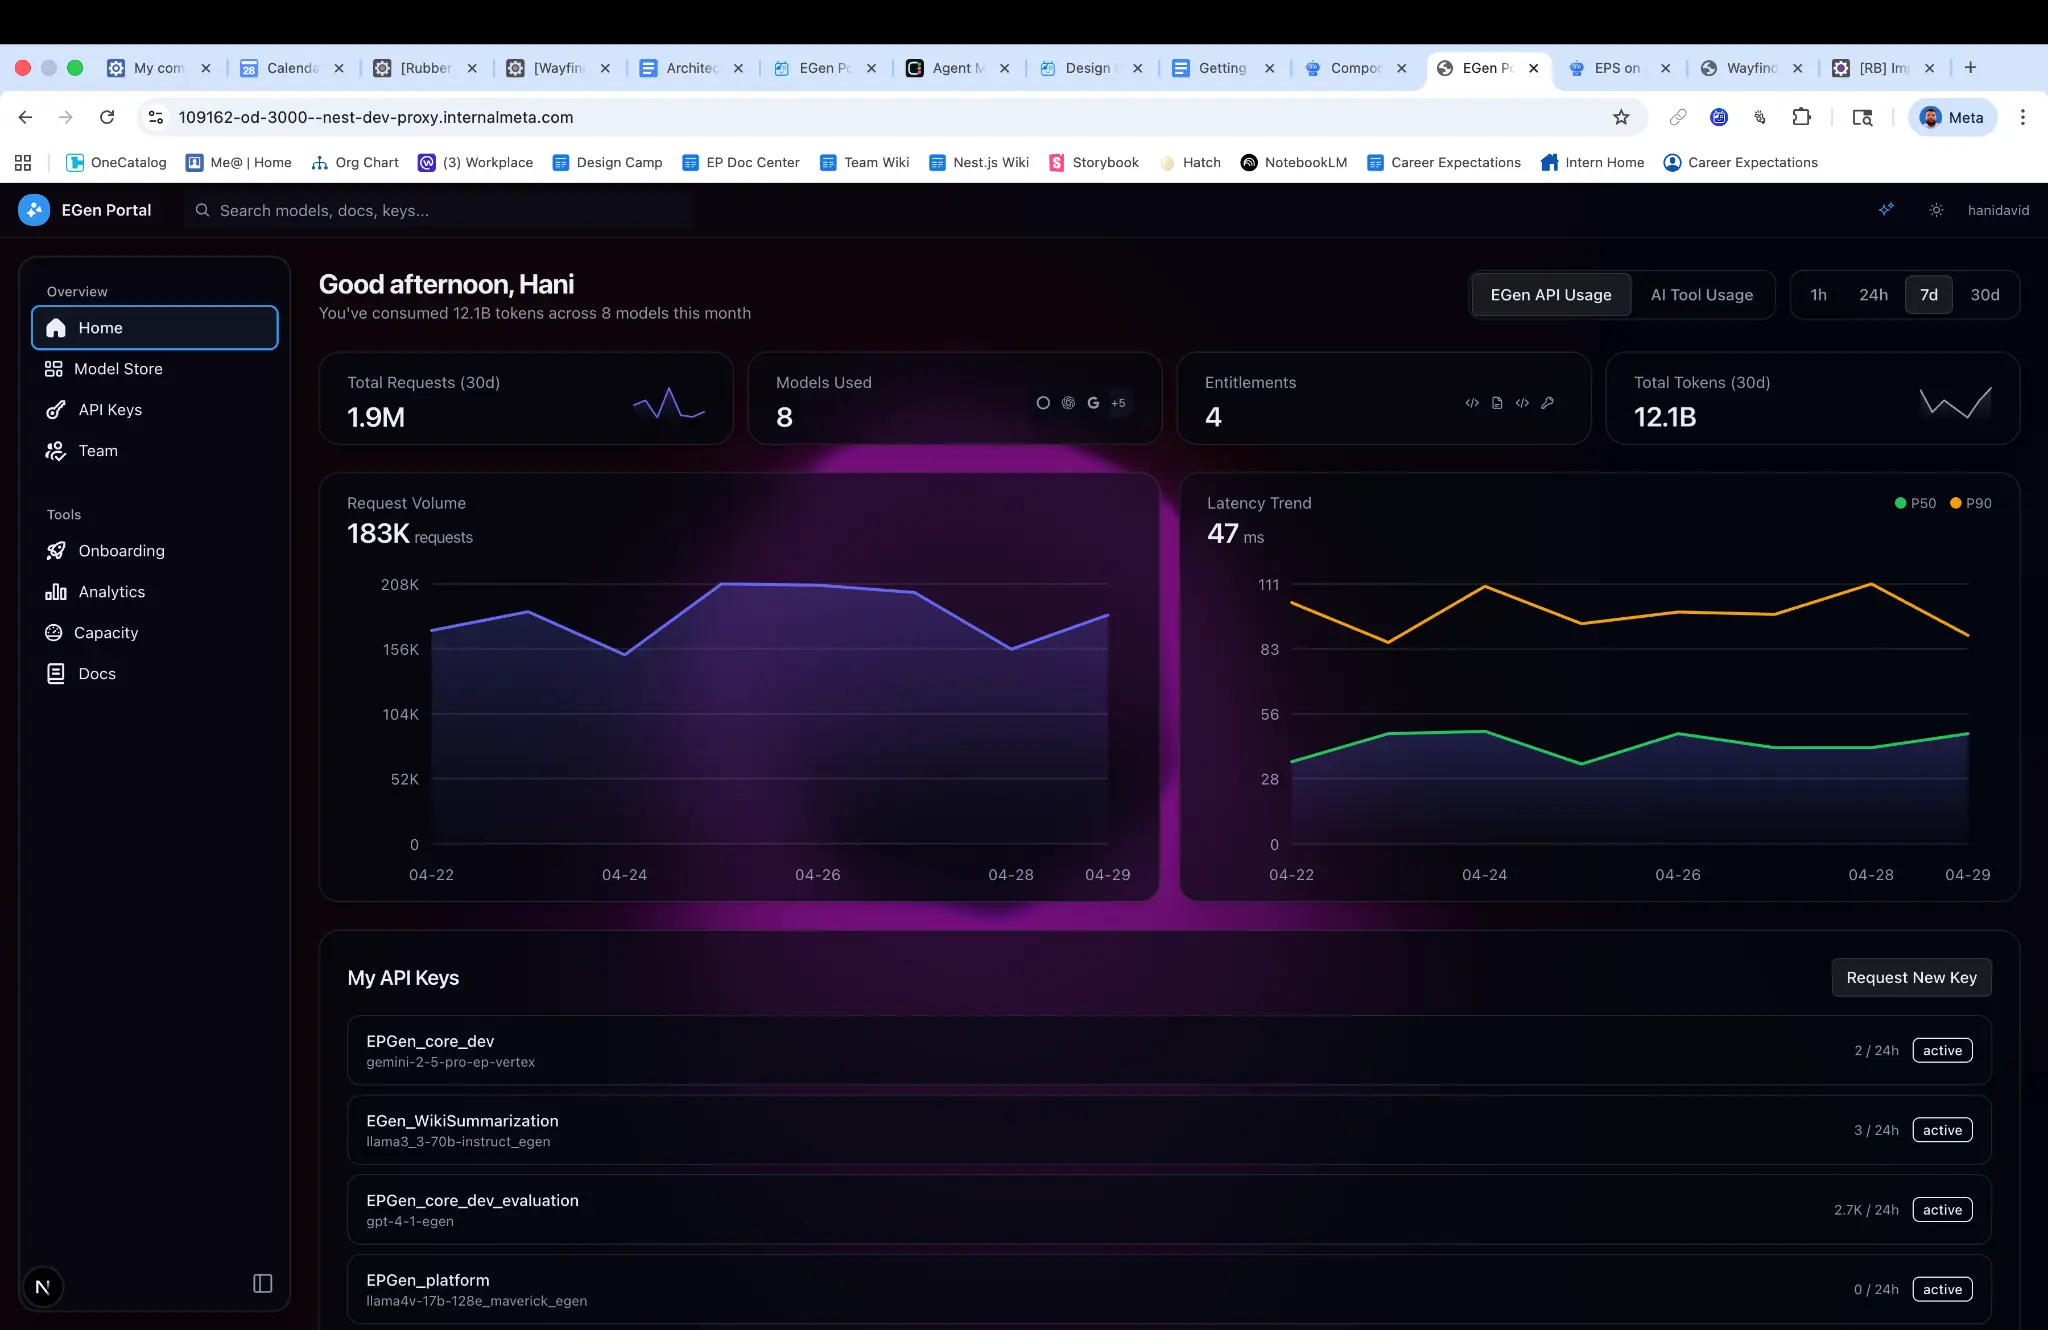Click the OpenAI model icon in Models Used

(x=1068, y=403)
